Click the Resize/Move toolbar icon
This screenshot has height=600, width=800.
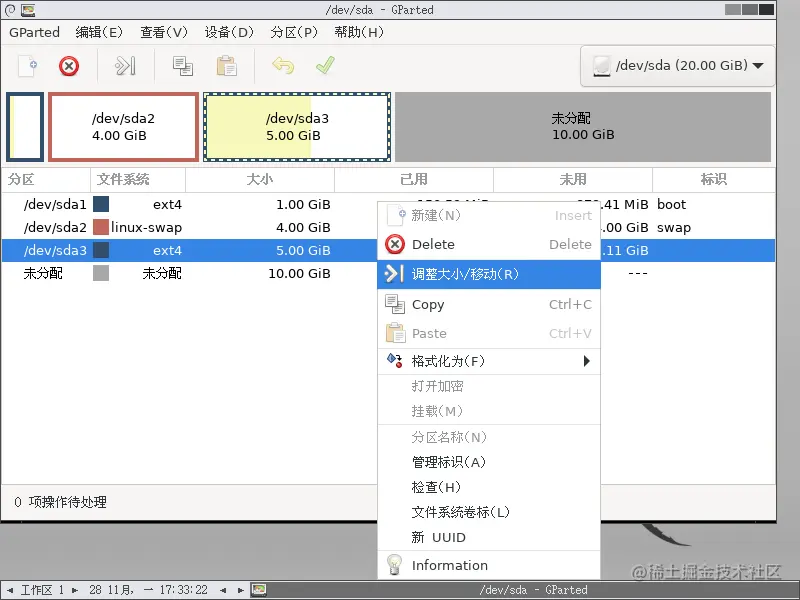pos(125,66)
